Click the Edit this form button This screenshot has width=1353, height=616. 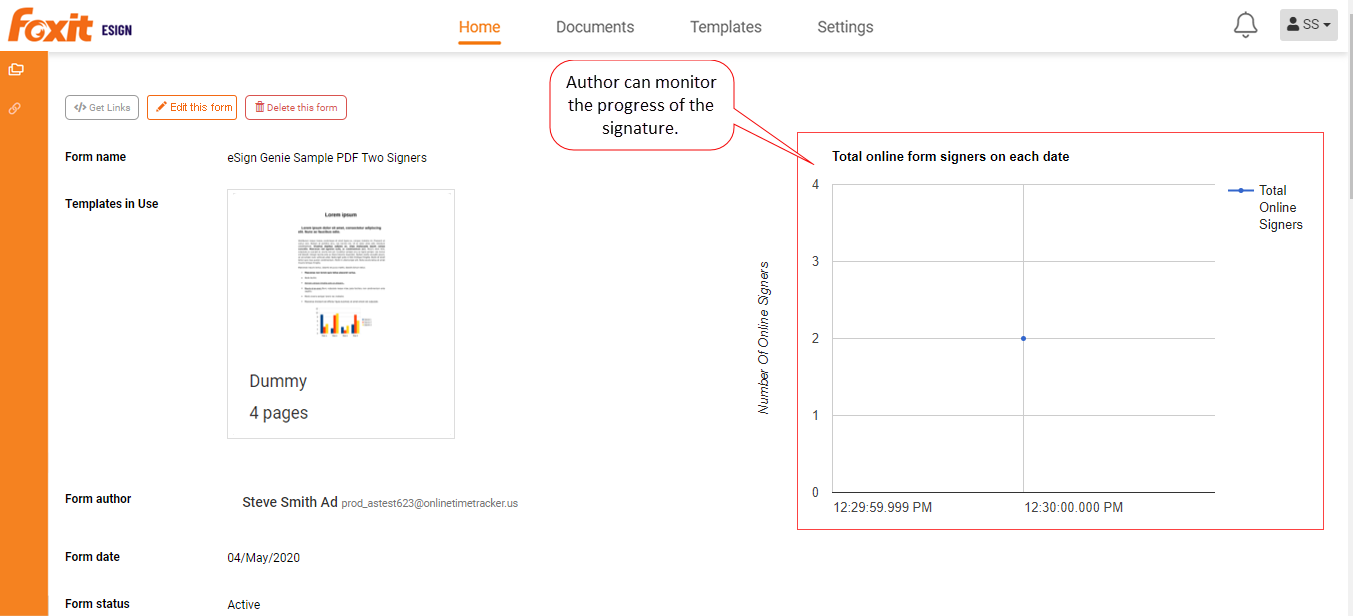pos(192,107)
